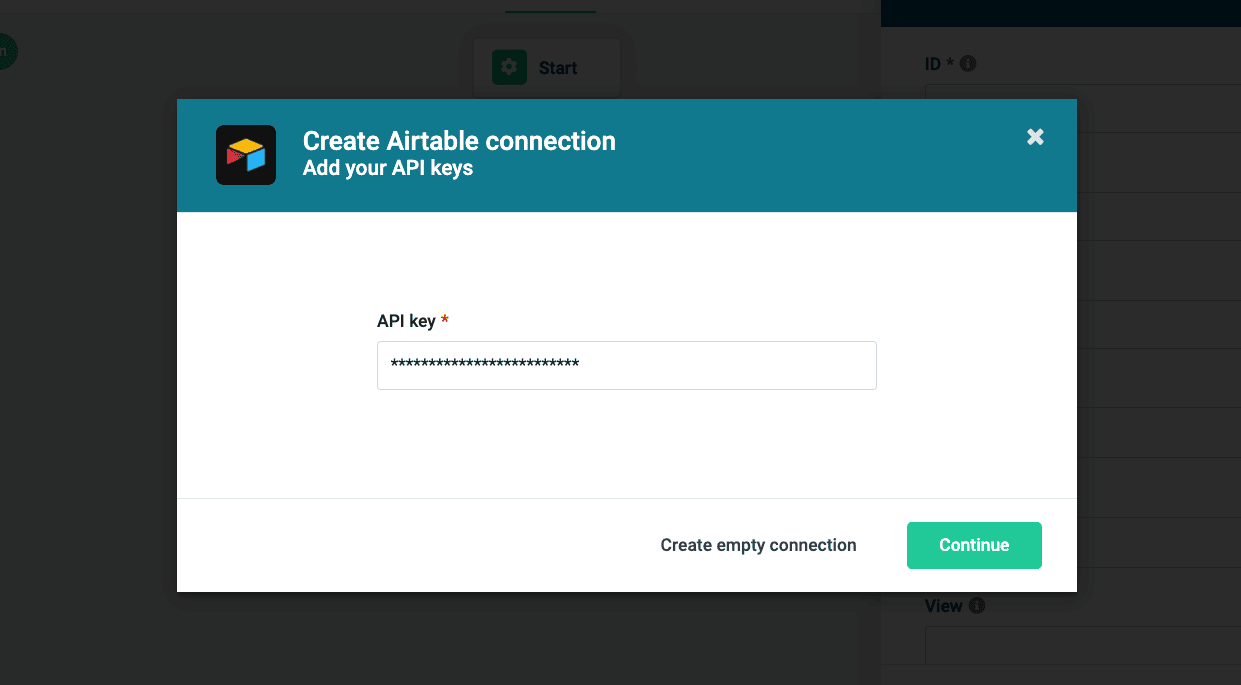The width and height of the screenshot is (1241, 685).
Task: Click the View label in right panel
Action: pyautogui.click(x=943, y=606)
